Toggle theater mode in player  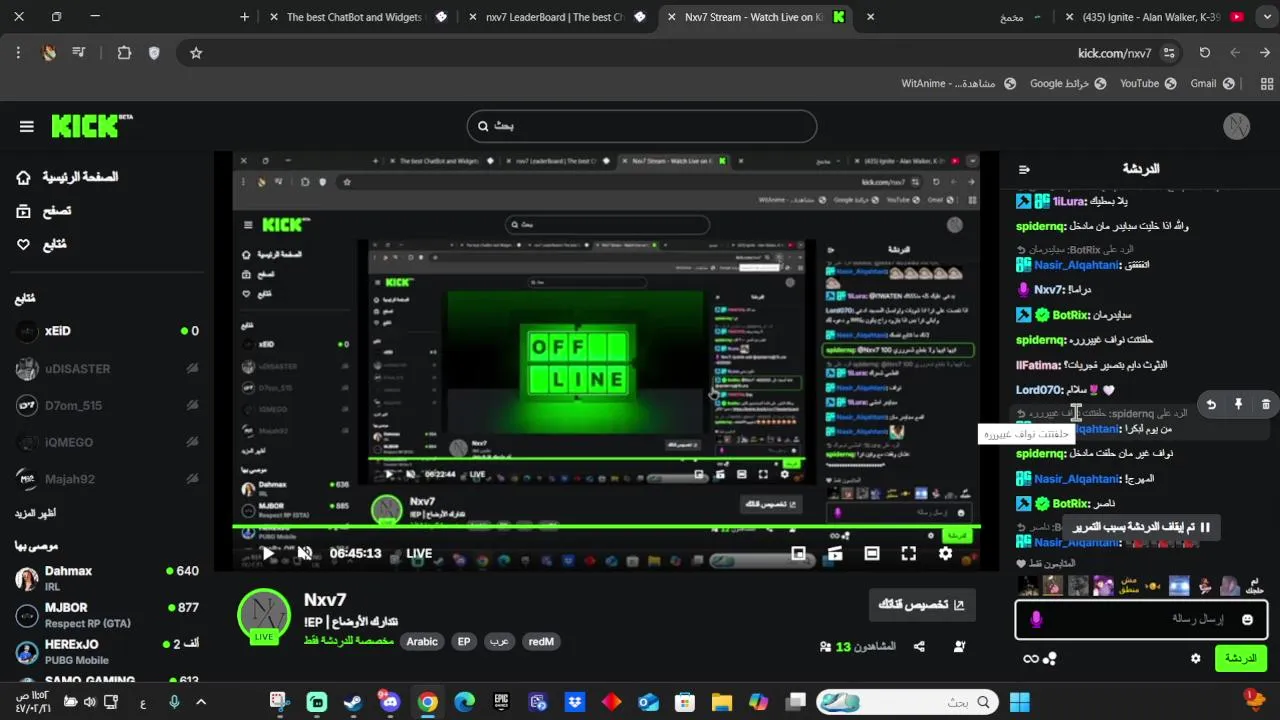pos(872,553)
